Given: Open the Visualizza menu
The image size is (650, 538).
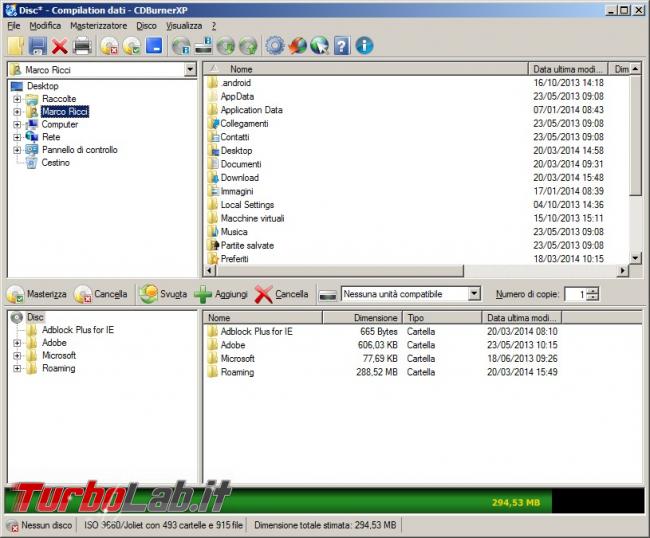Looking at the screenshot, I should tap(184, 26).
